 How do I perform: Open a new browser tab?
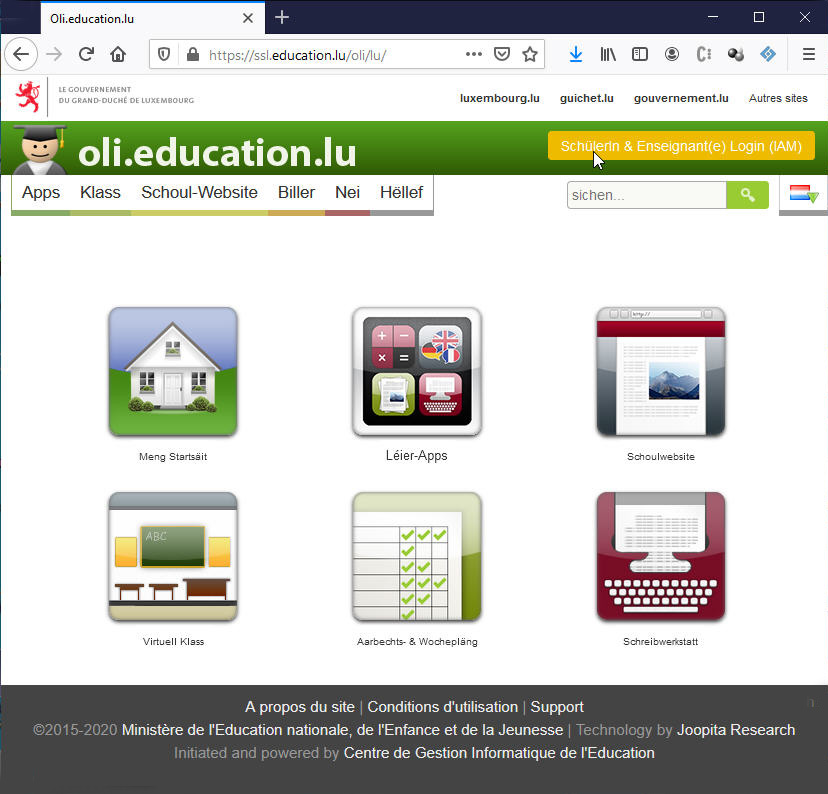[282, 17]
